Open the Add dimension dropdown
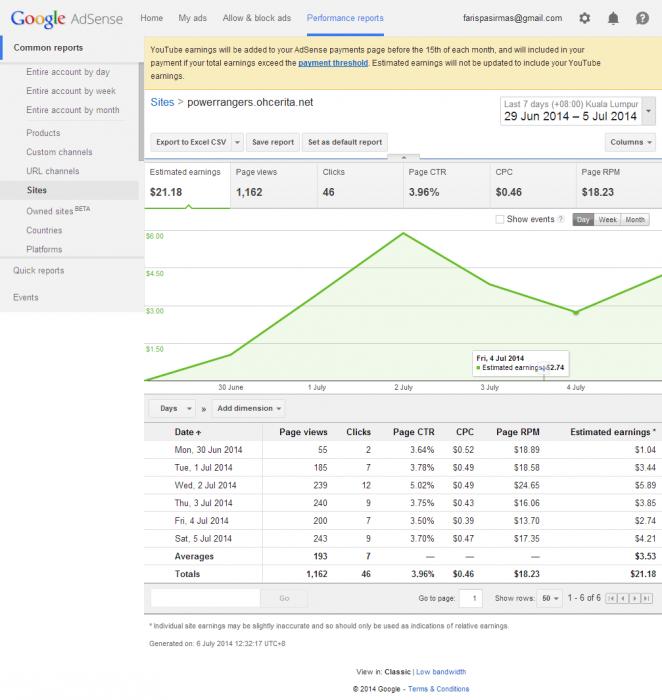 click(x=249, y=408)
